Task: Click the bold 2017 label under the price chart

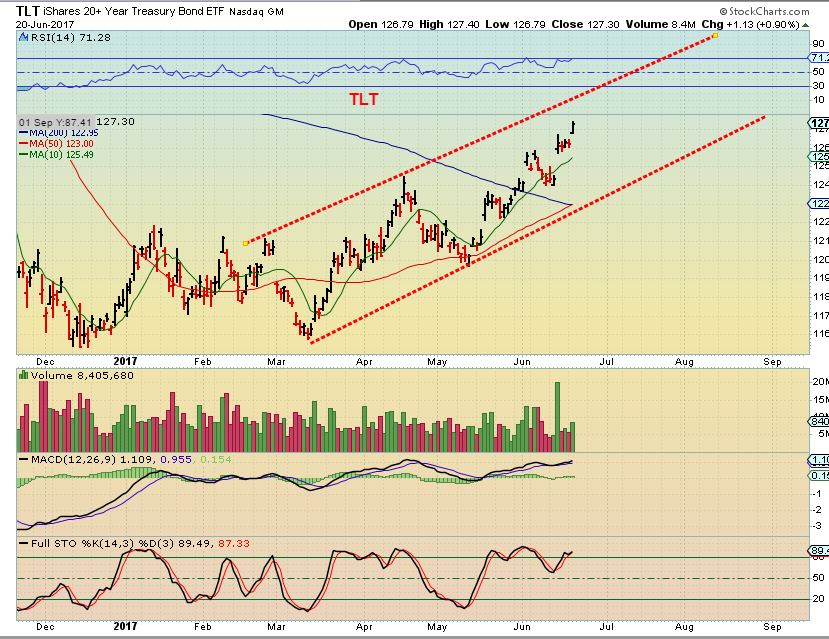Action: pyautogui.click(x=125, y=362)
